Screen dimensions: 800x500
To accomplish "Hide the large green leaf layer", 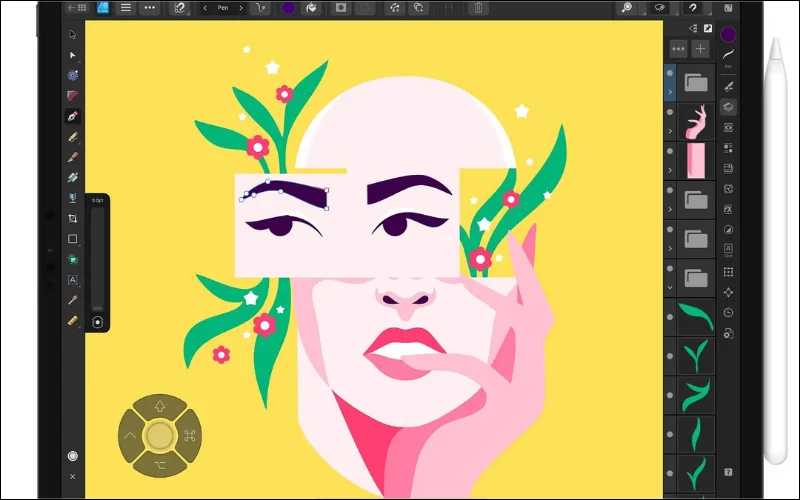I will (670, 317).
